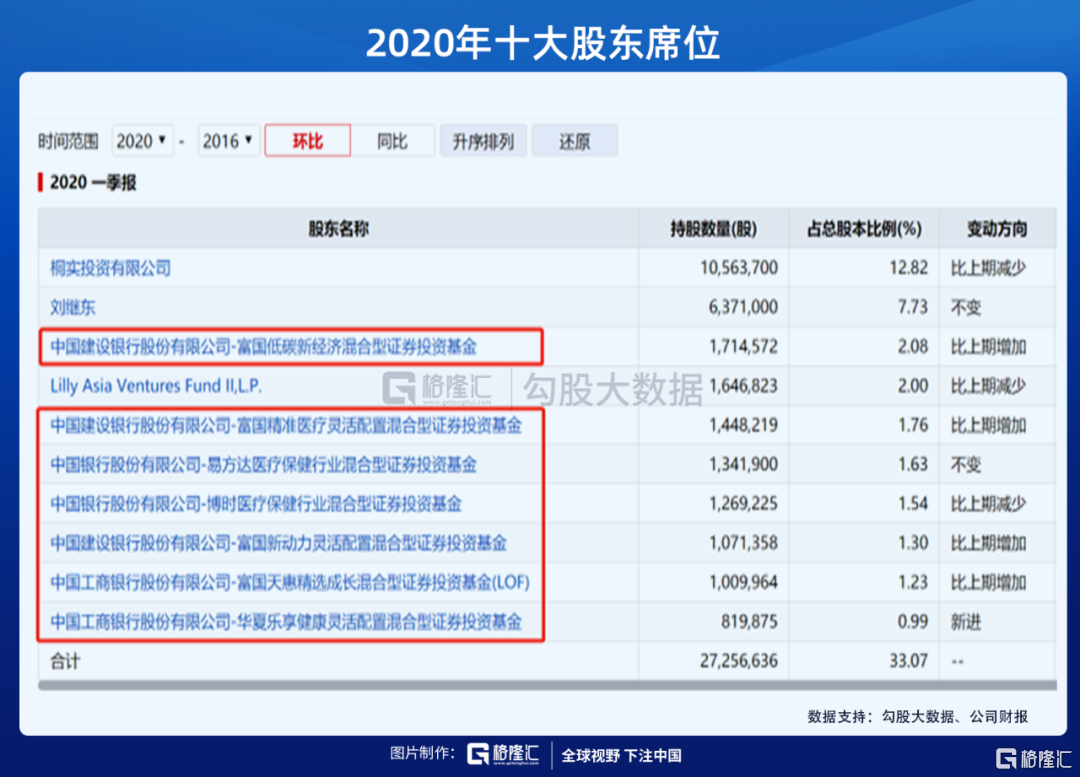Select share count 6,371,000
The width and height of the screenshot is (1080, 777).
coord(742,307)
